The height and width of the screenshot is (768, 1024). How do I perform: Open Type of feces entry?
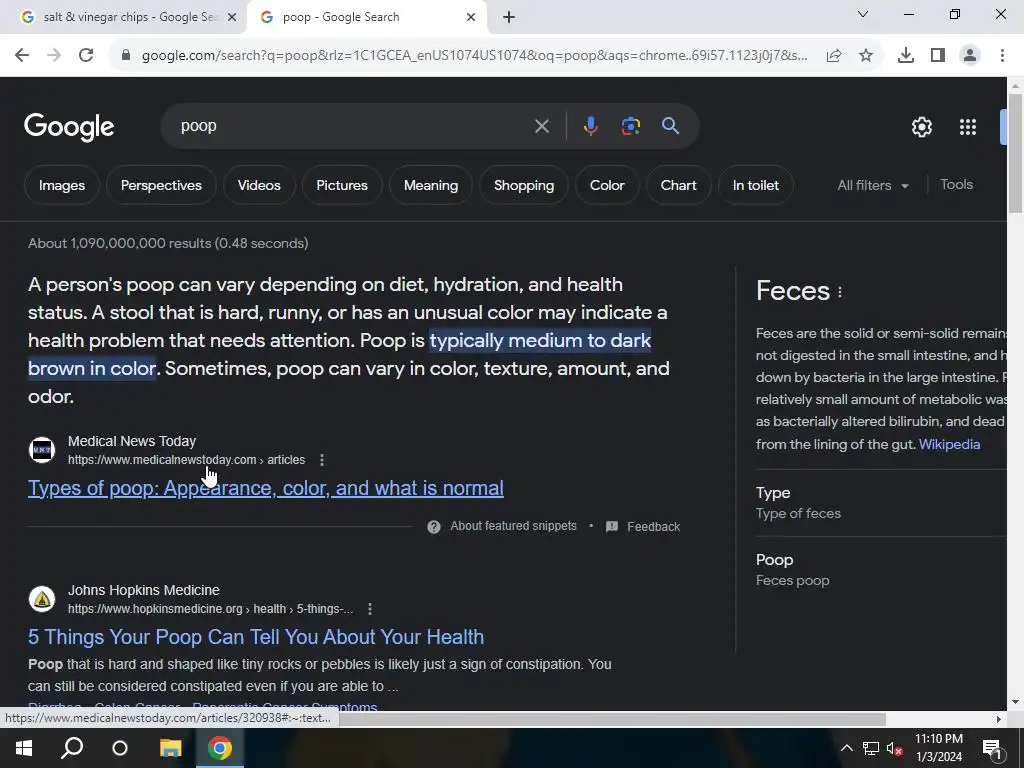(798, 514)
